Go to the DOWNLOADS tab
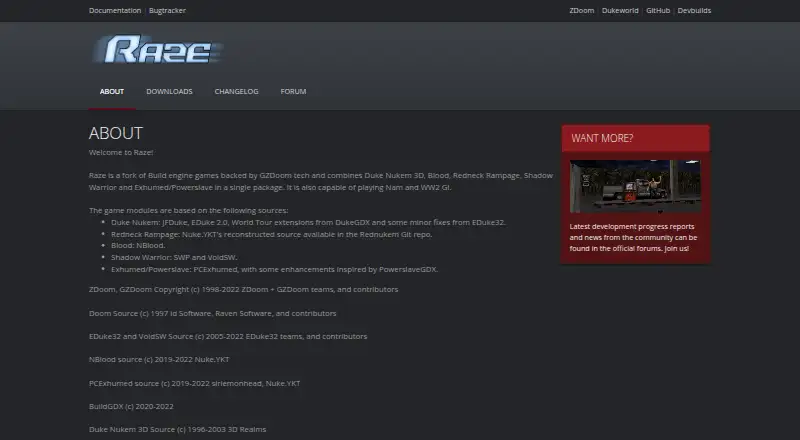Screen dimensions: 800x440 (x=169, y=91)
